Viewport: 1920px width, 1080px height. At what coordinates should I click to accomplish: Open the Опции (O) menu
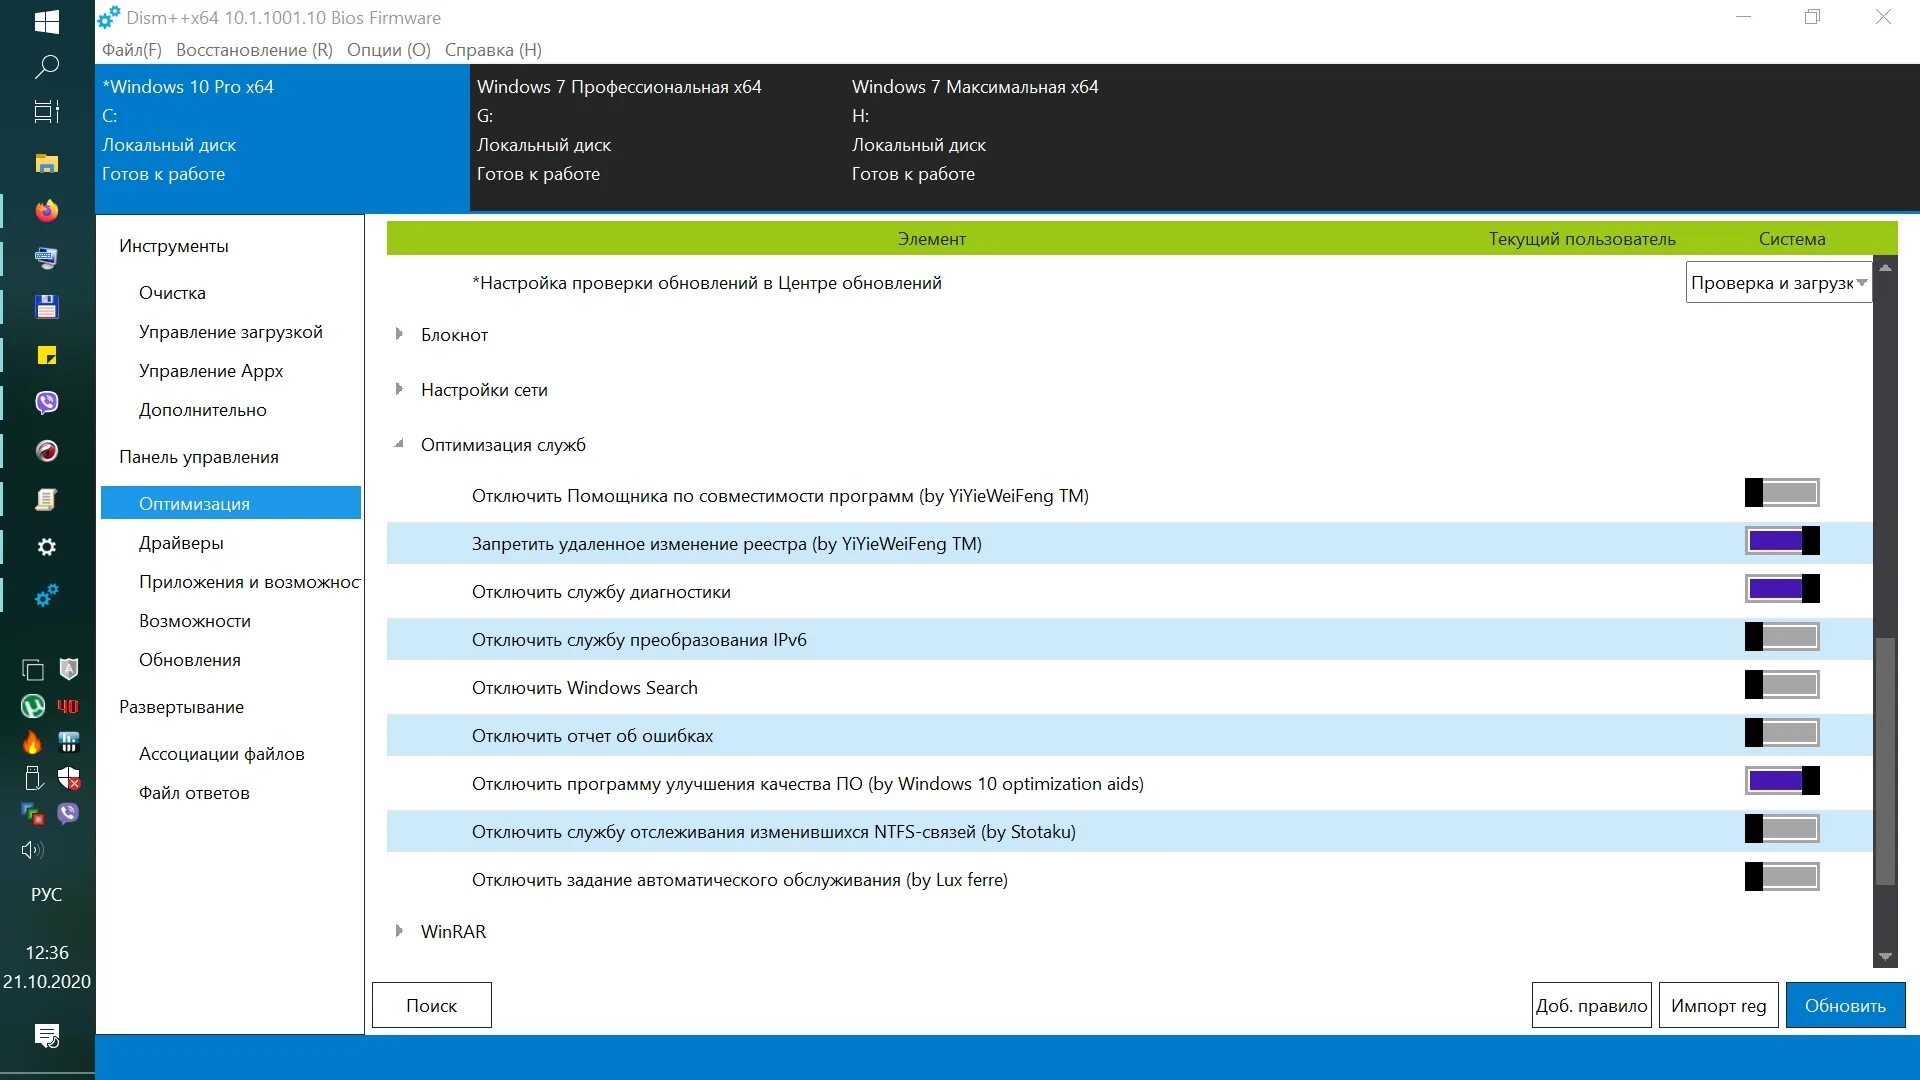point(388,50)
